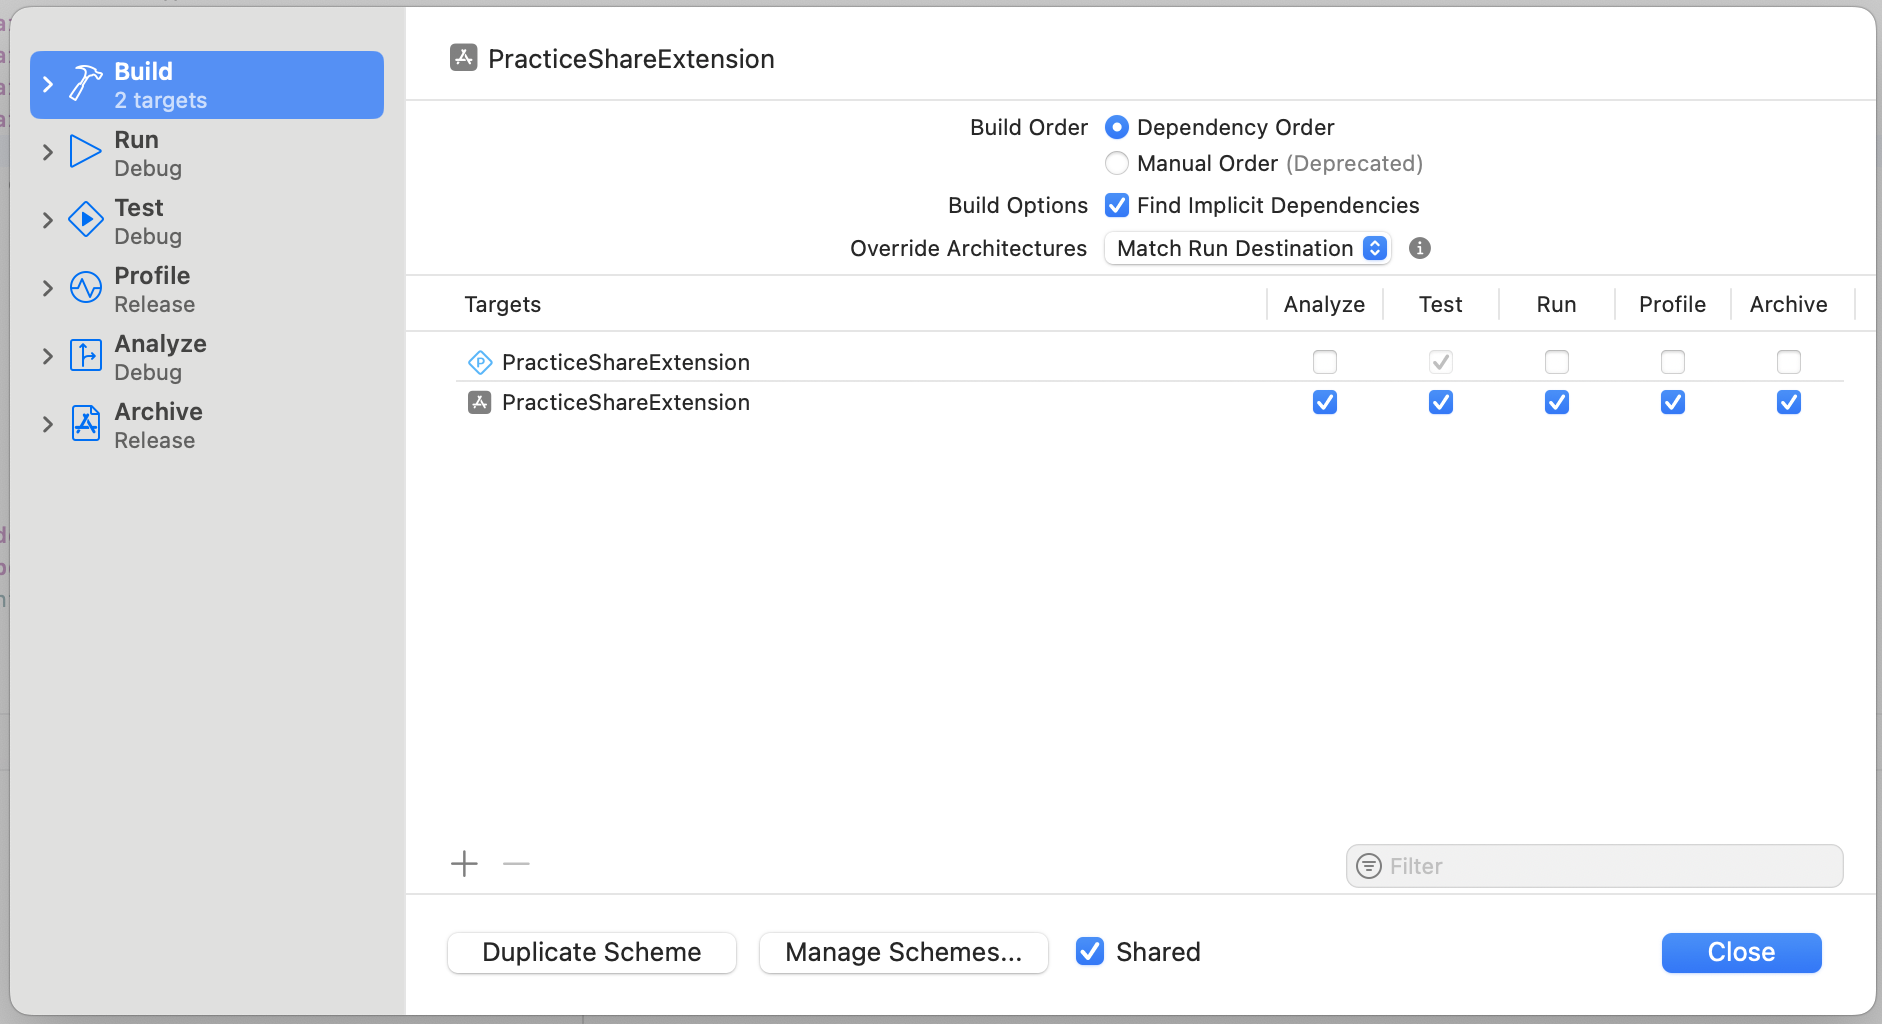Uncheck Find Implicit Dependencies checkbox
Viewport: 1882px width, 1024px height.
coord(1117,205)
